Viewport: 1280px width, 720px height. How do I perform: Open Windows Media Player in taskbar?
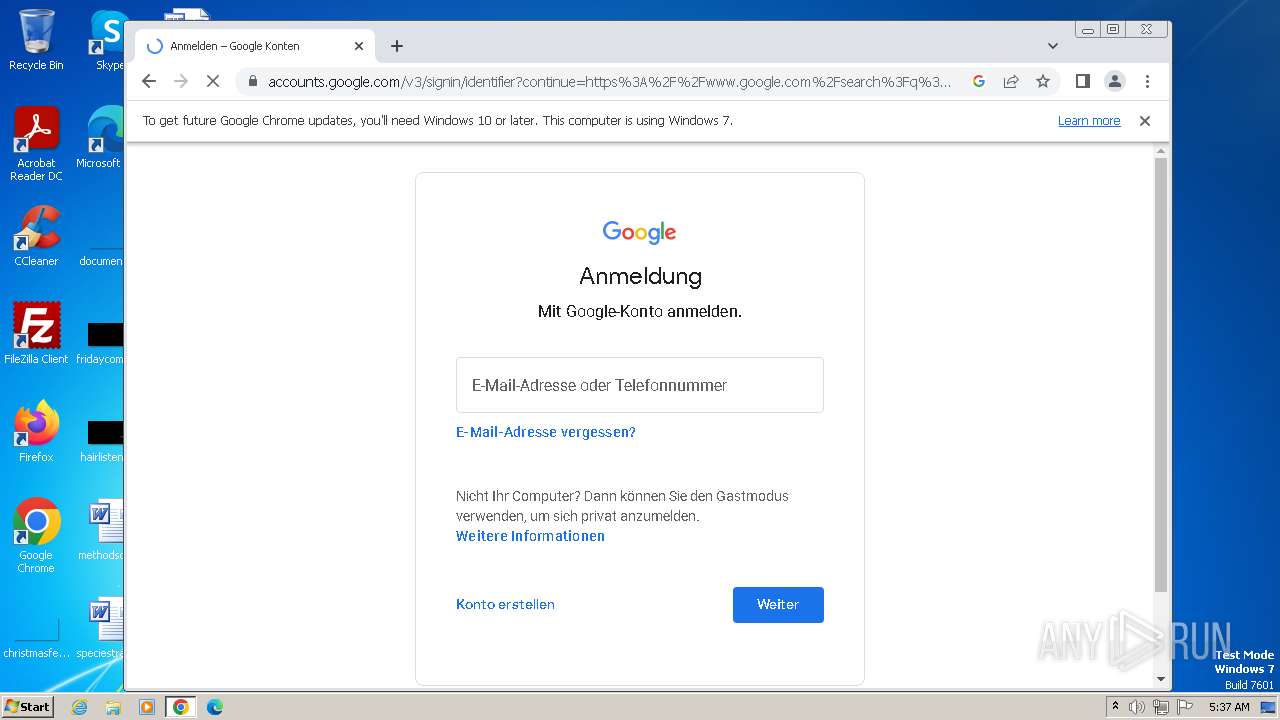click(147, 707)
